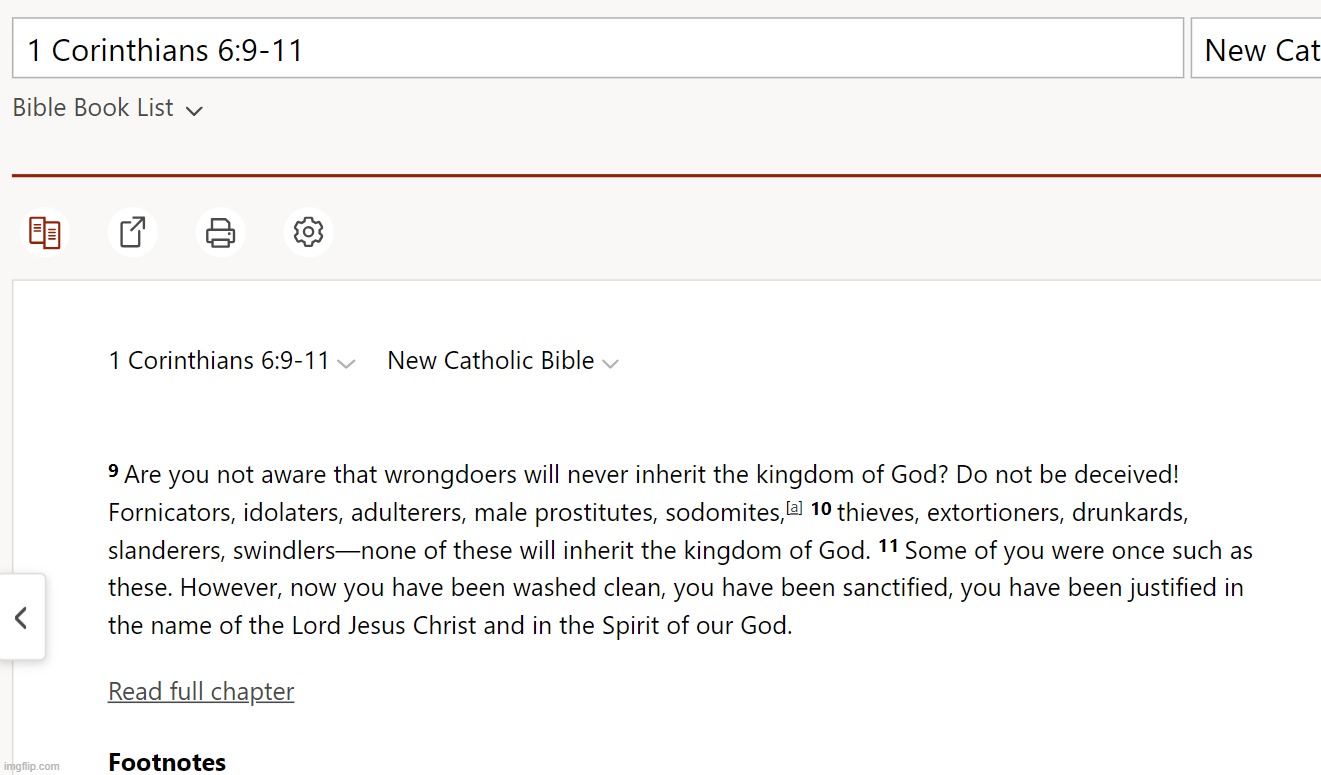Click the phrase Lord Jesus Christ
The height and width of the screenshot is (775, 1321).
[387, 626]
